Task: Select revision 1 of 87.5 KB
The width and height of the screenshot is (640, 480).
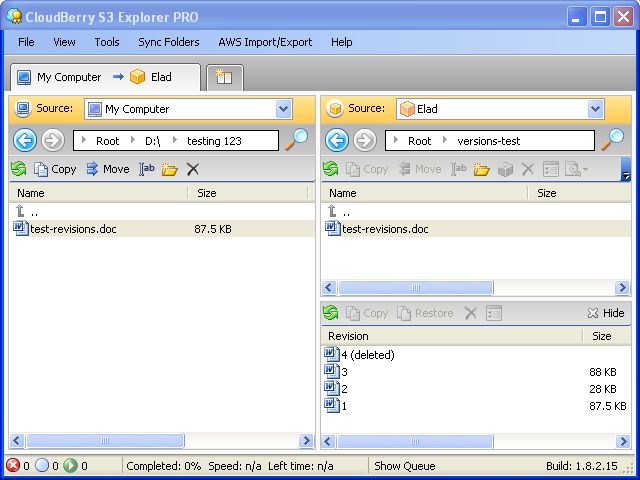Action: pos(476,406)
